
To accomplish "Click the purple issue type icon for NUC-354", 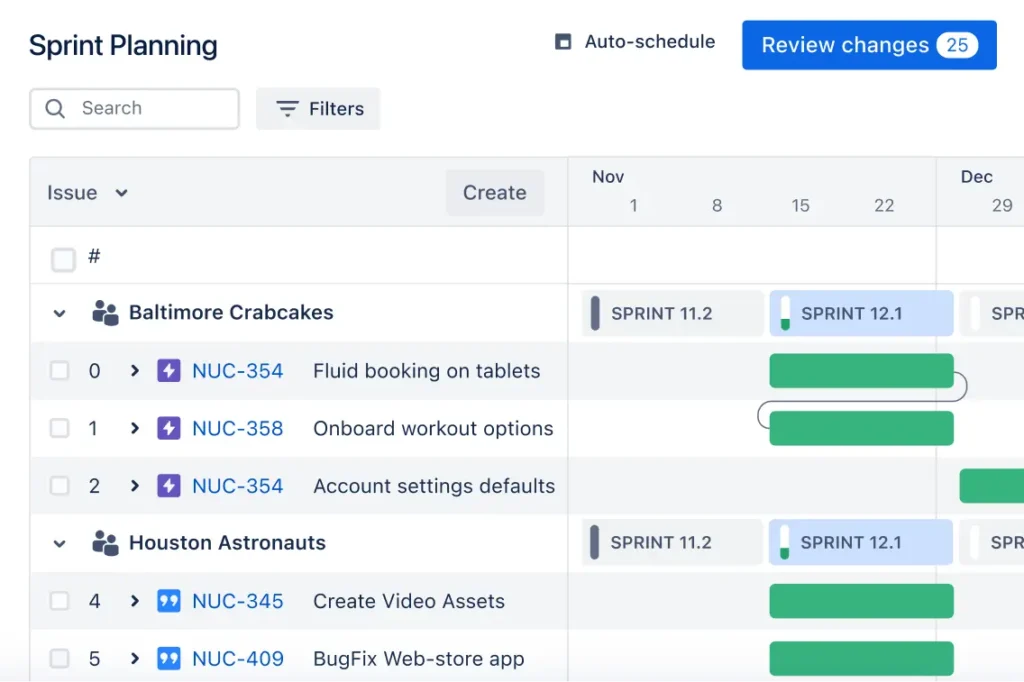I will pyautogui.click(x=167, y=371).
